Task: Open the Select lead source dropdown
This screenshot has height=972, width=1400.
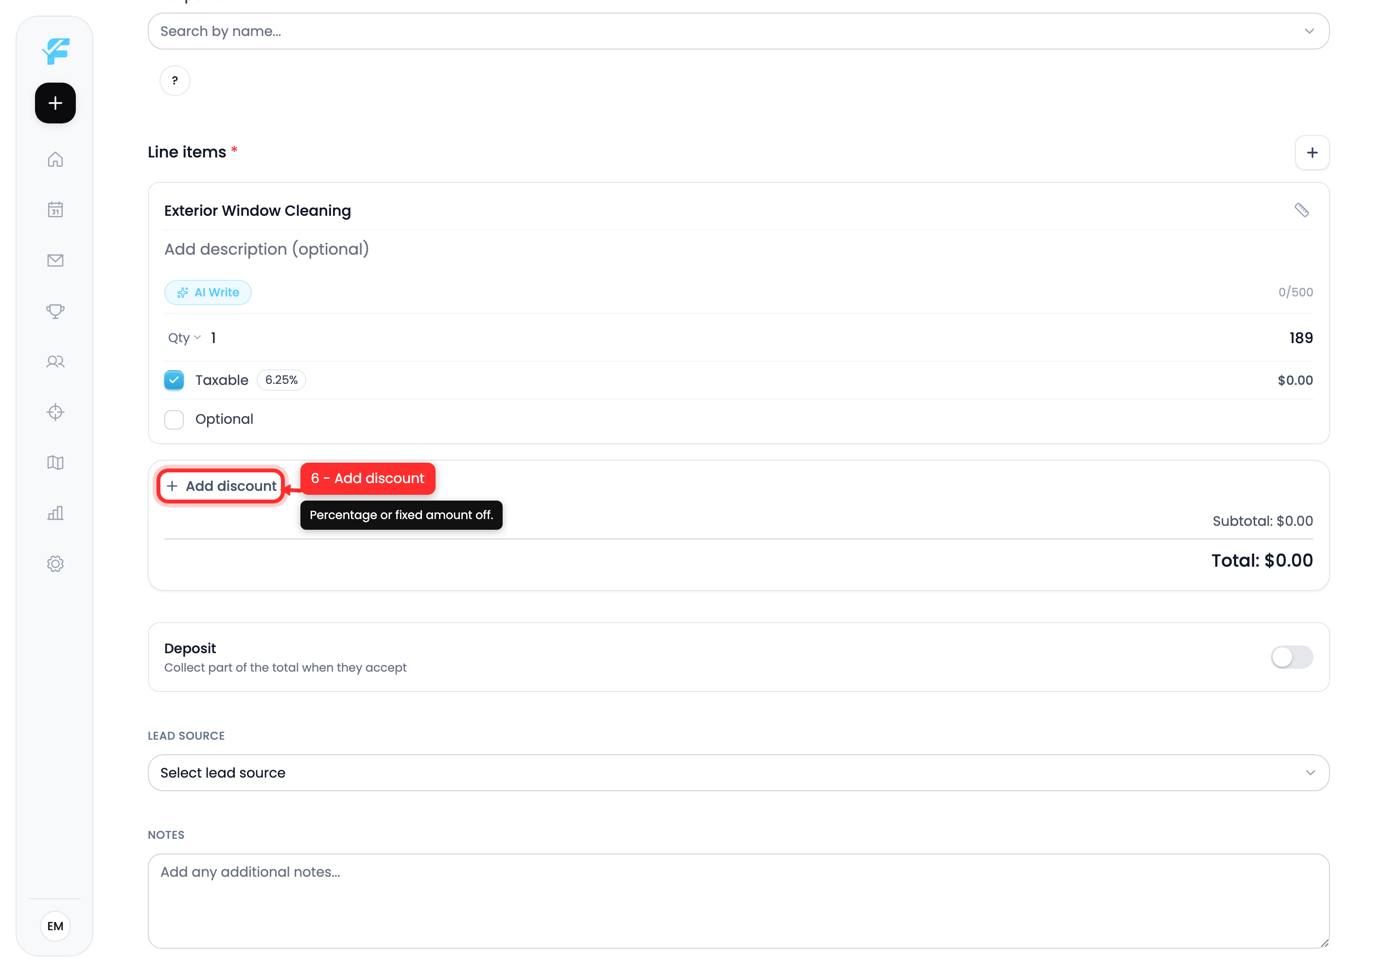Action: [738, 773]
